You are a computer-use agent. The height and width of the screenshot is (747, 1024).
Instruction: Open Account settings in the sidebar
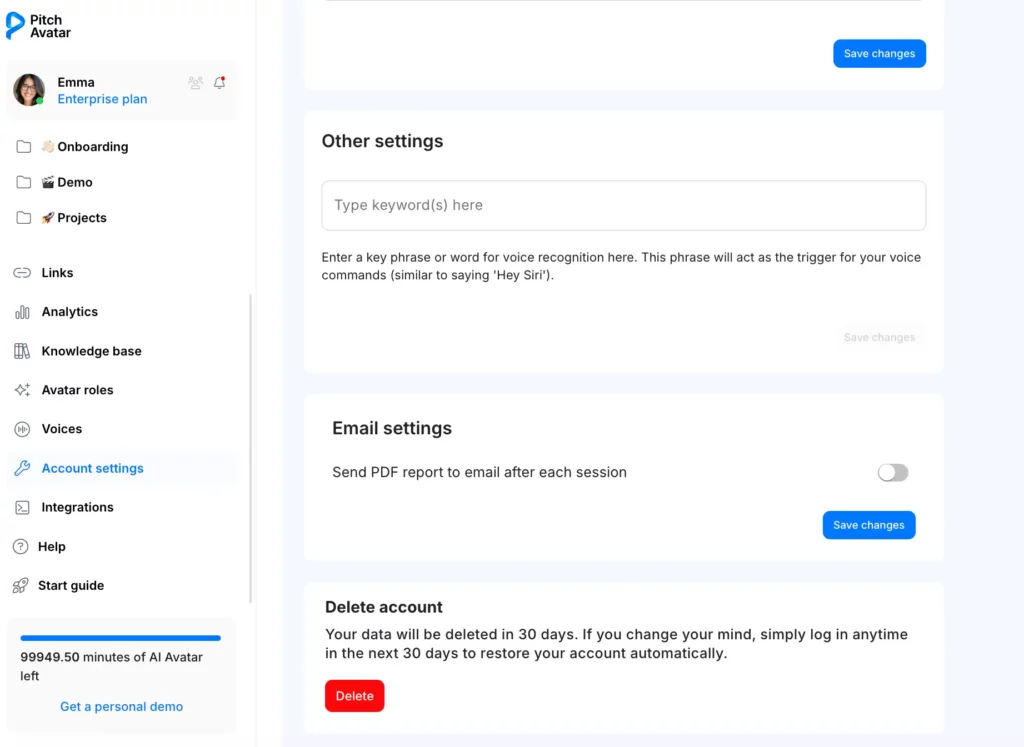(92, 468)
